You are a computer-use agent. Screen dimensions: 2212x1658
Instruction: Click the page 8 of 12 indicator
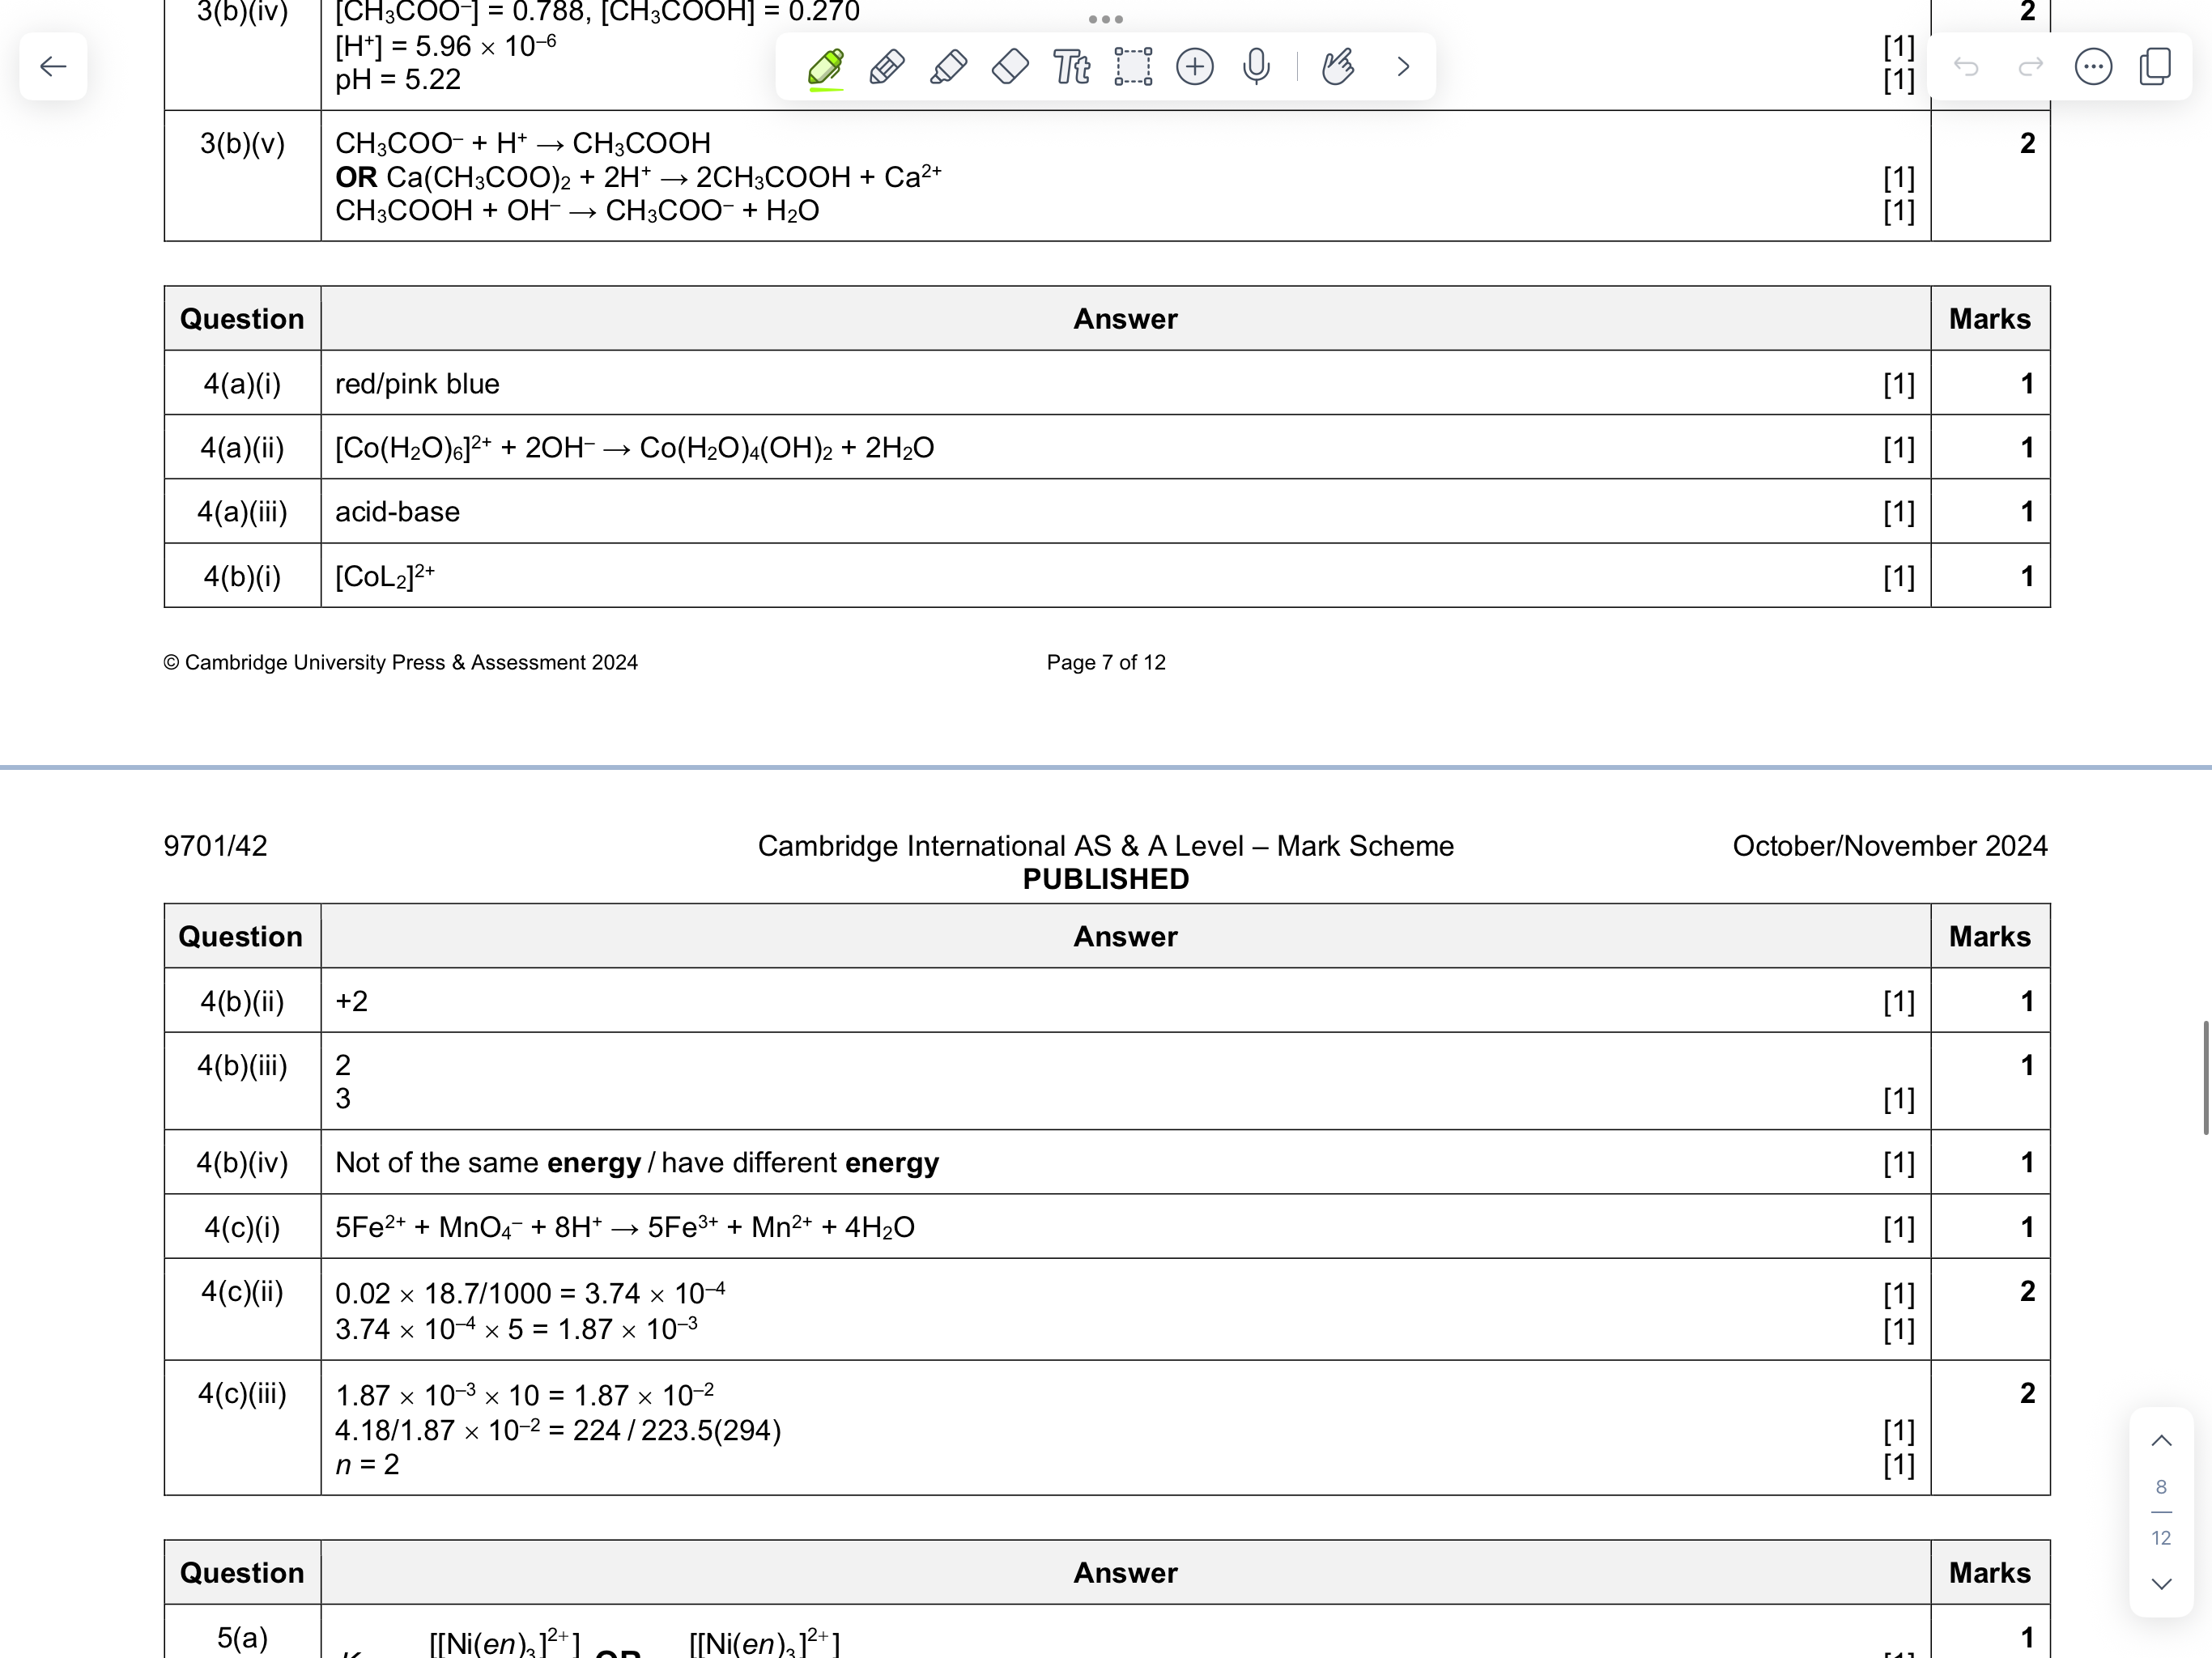coord(2161,1512)
